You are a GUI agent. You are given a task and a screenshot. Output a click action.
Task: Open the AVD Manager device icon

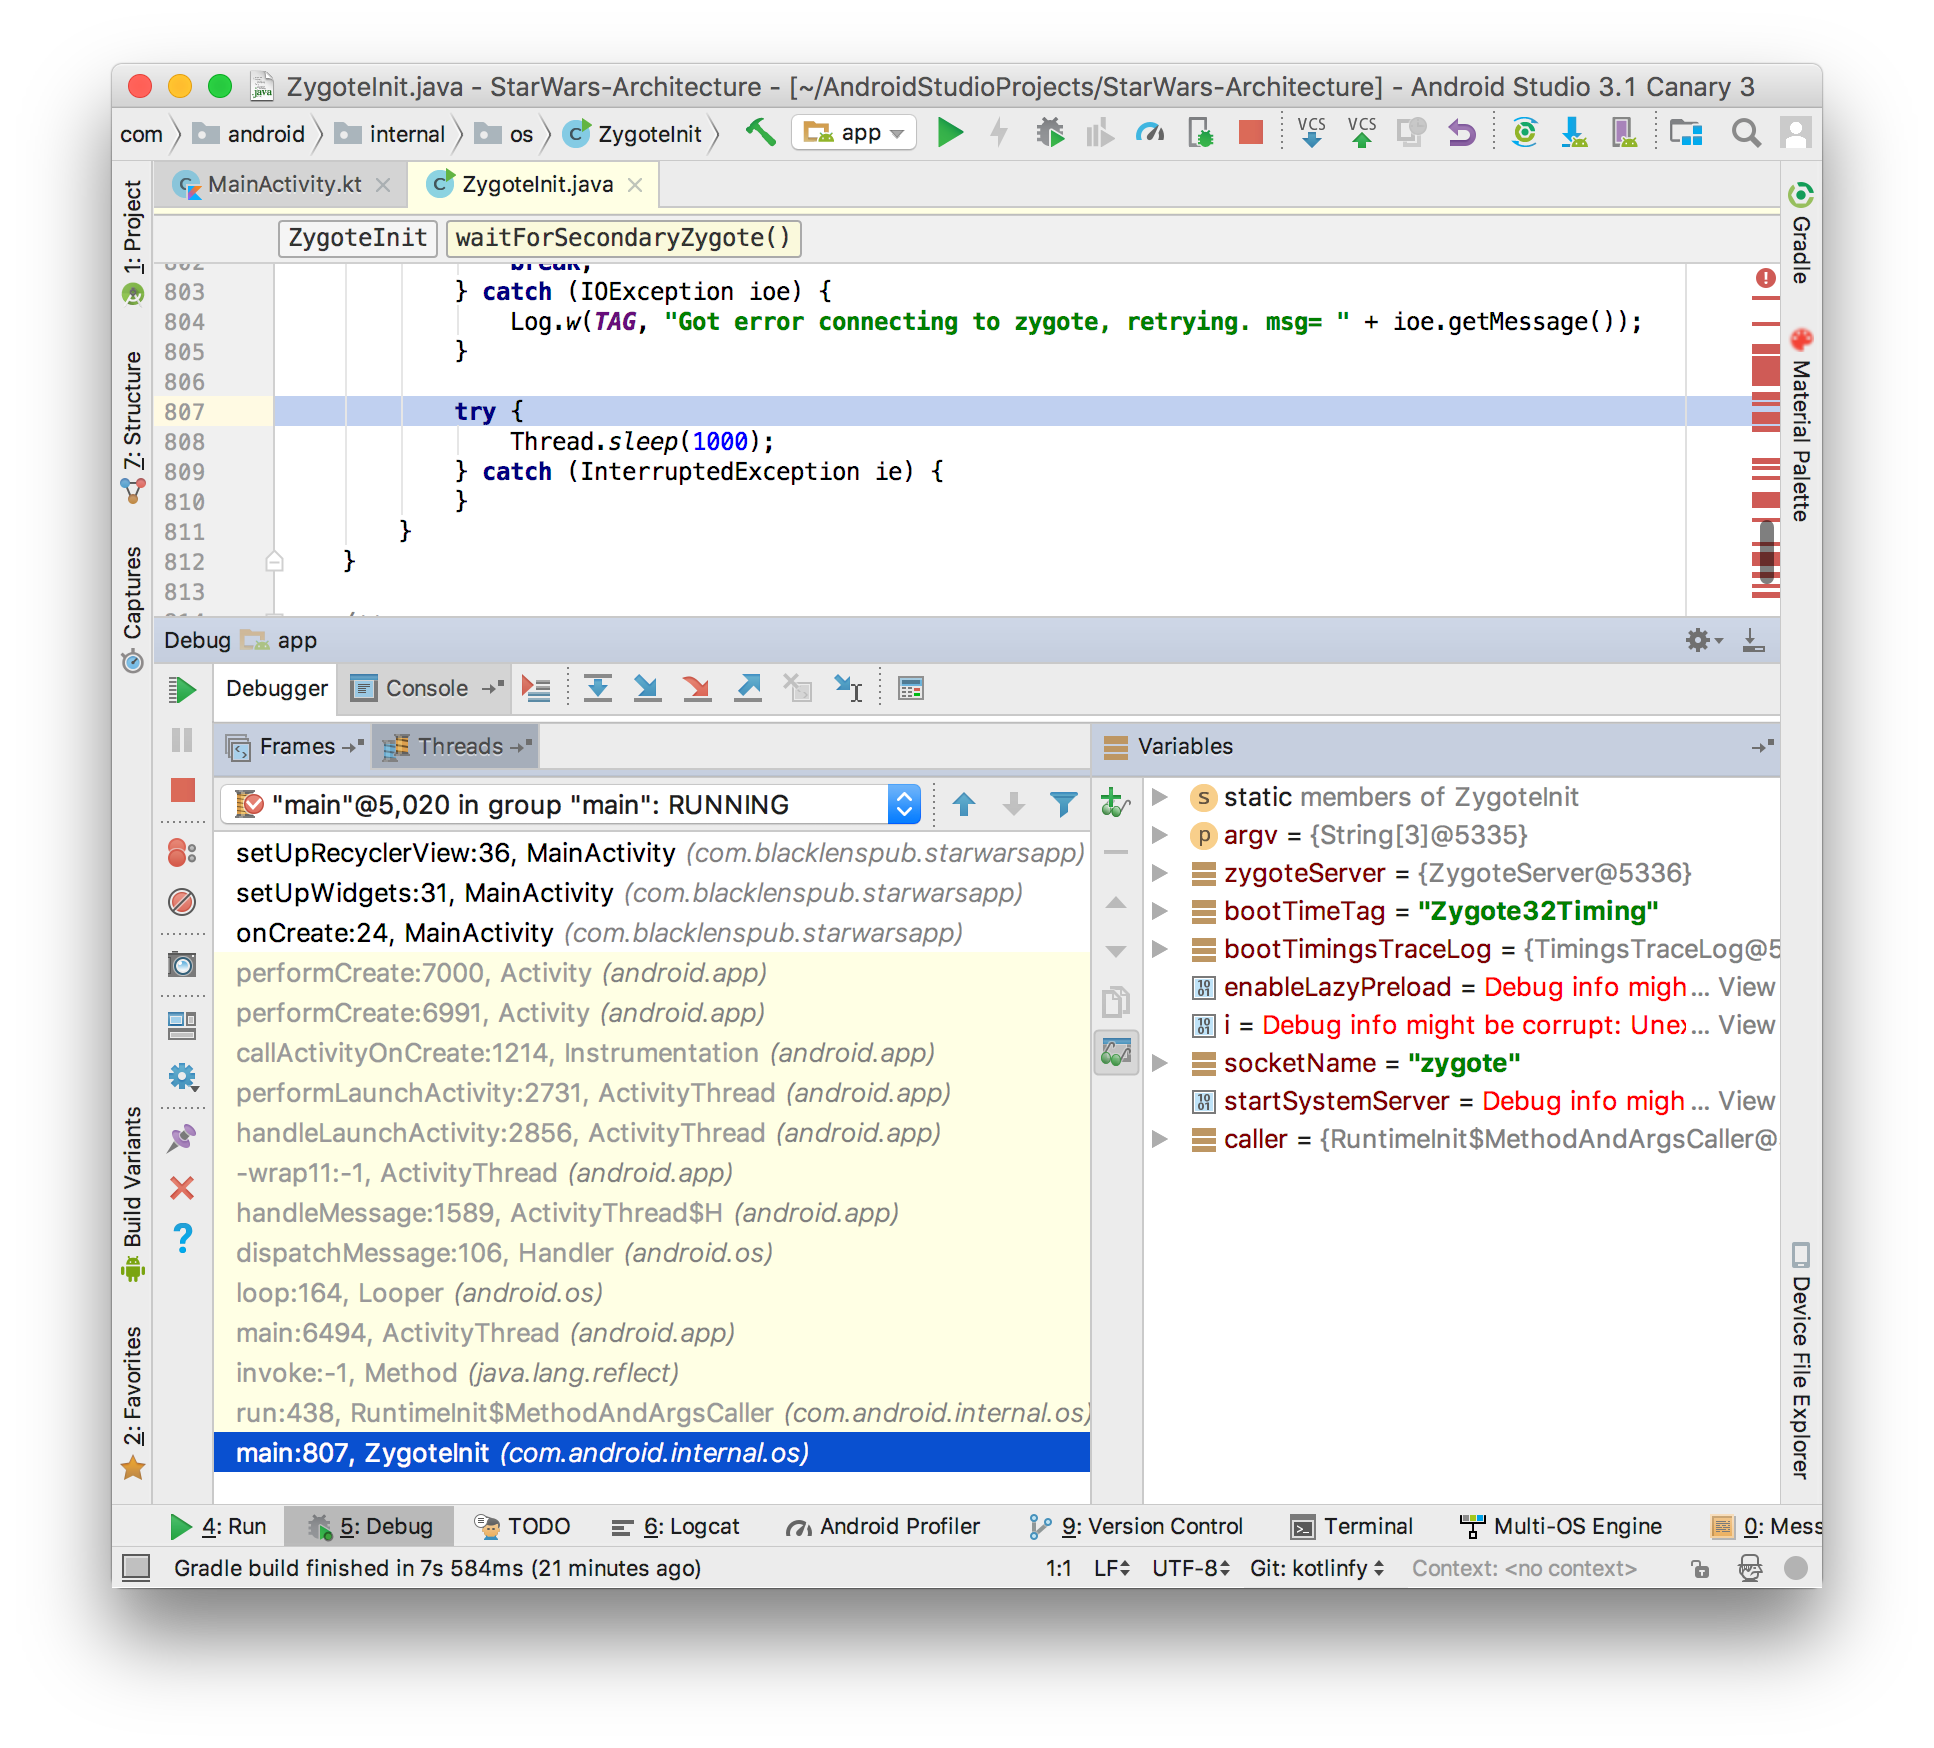[x=1623, y=132]
